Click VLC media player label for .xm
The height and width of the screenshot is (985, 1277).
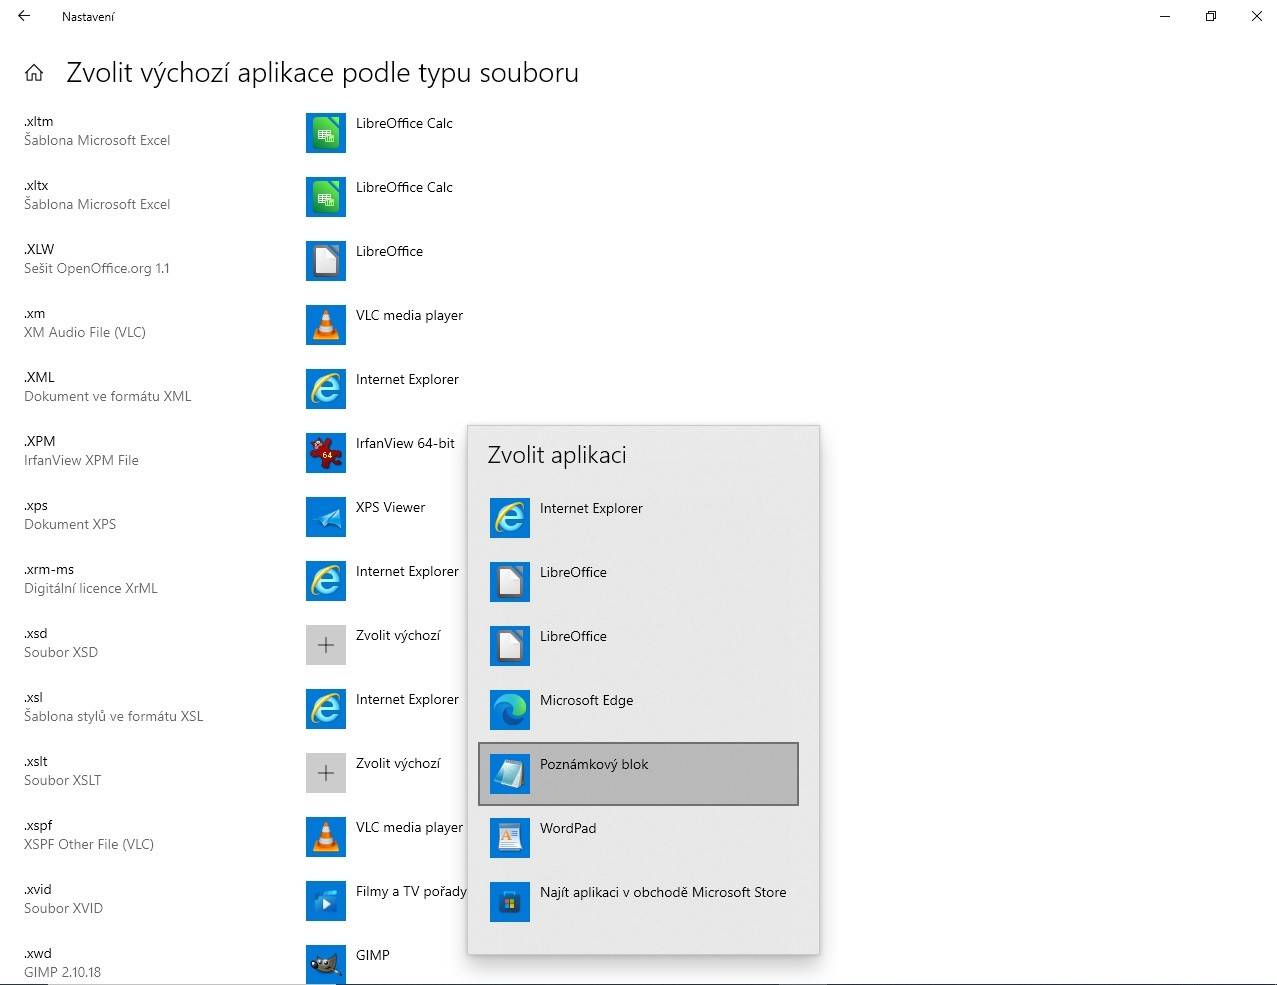click(x=409, y=316)
